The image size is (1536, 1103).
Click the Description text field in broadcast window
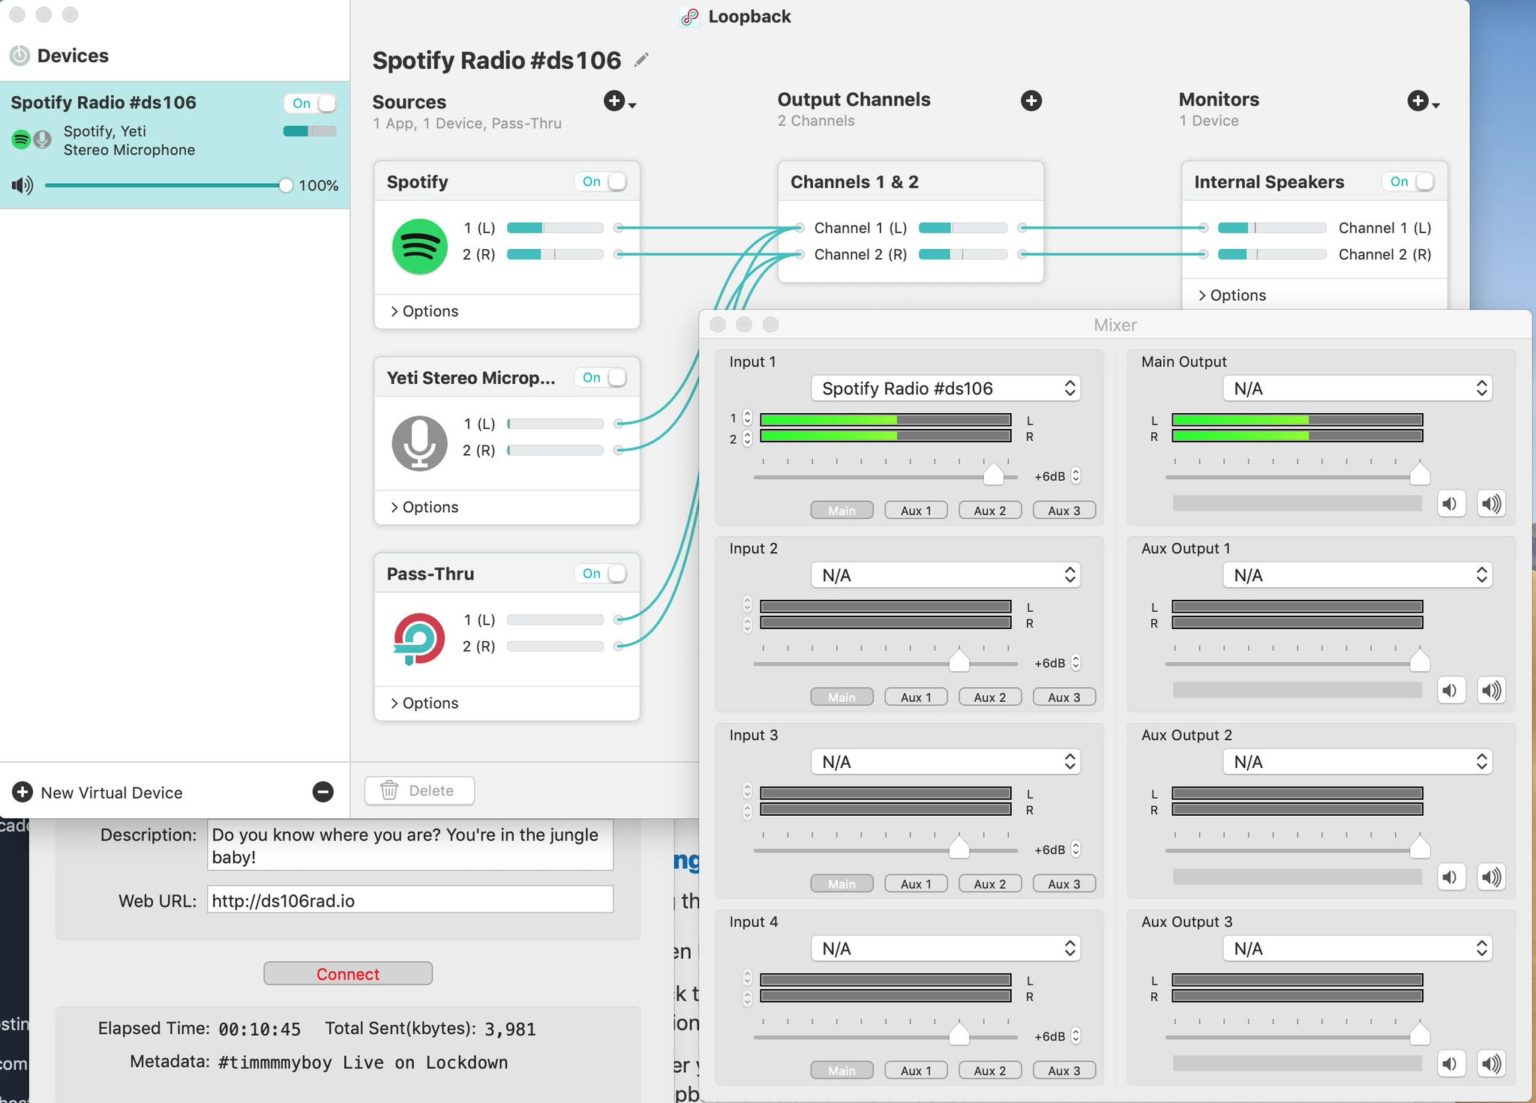tap(410, 845)
